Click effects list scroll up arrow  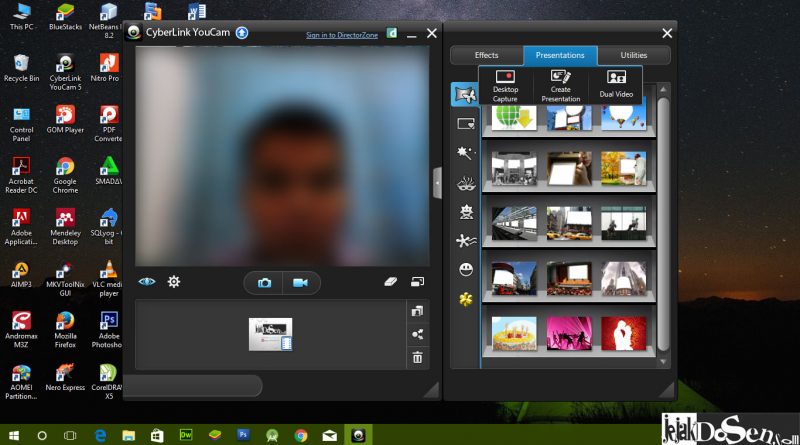coord(663,89)
